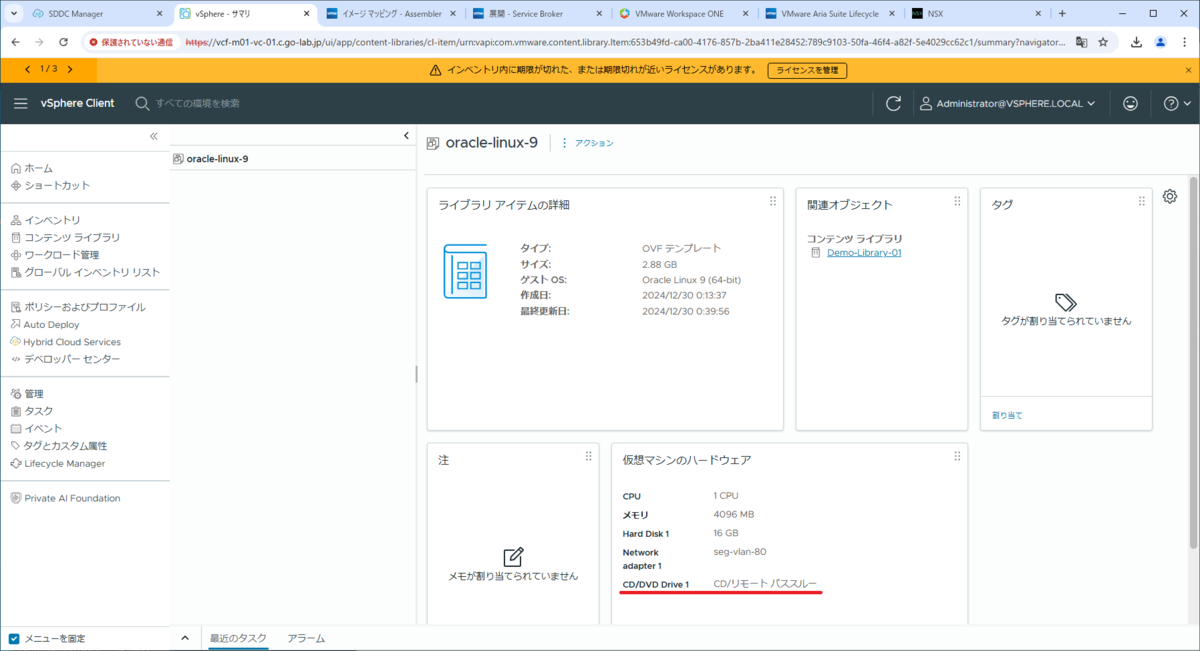Image resolution: width=1200 pixels, height=651 pixels.
Task: Click the note edit pencil icon
Action: (x=513, y=557)
